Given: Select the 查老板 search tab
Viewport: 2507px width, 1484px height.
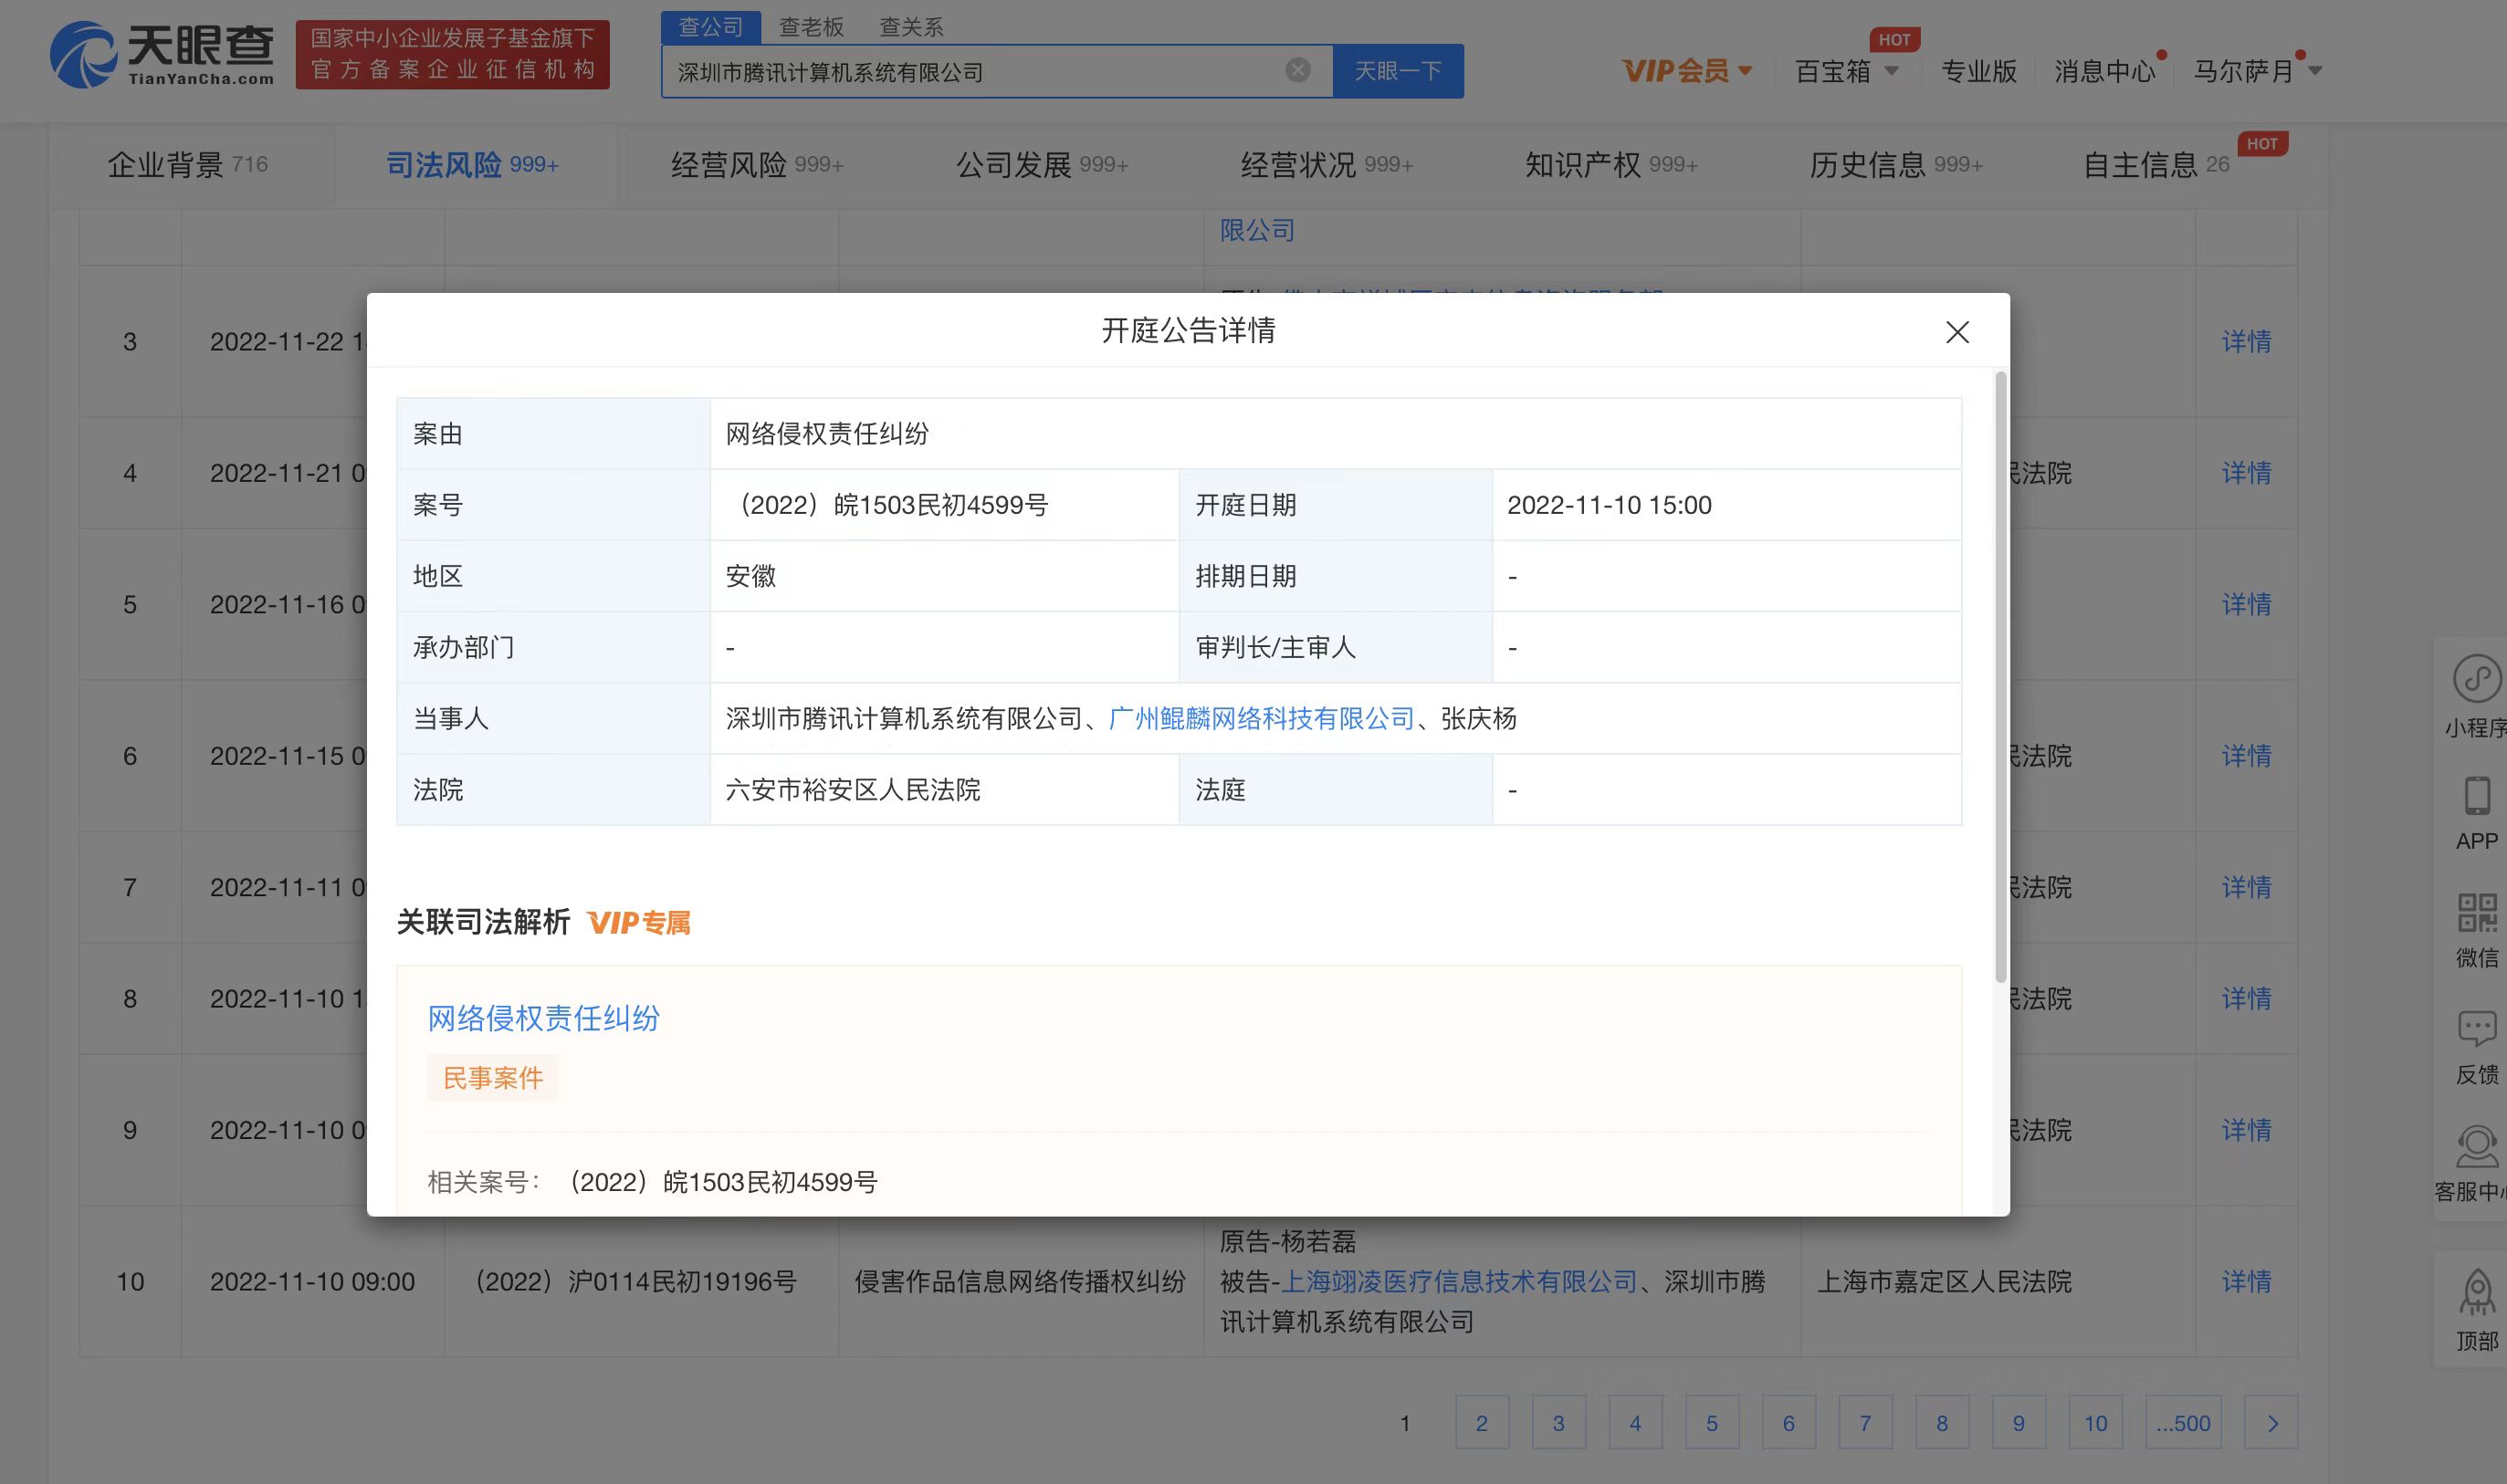Looking at the screenshot, I should (811, 27).
